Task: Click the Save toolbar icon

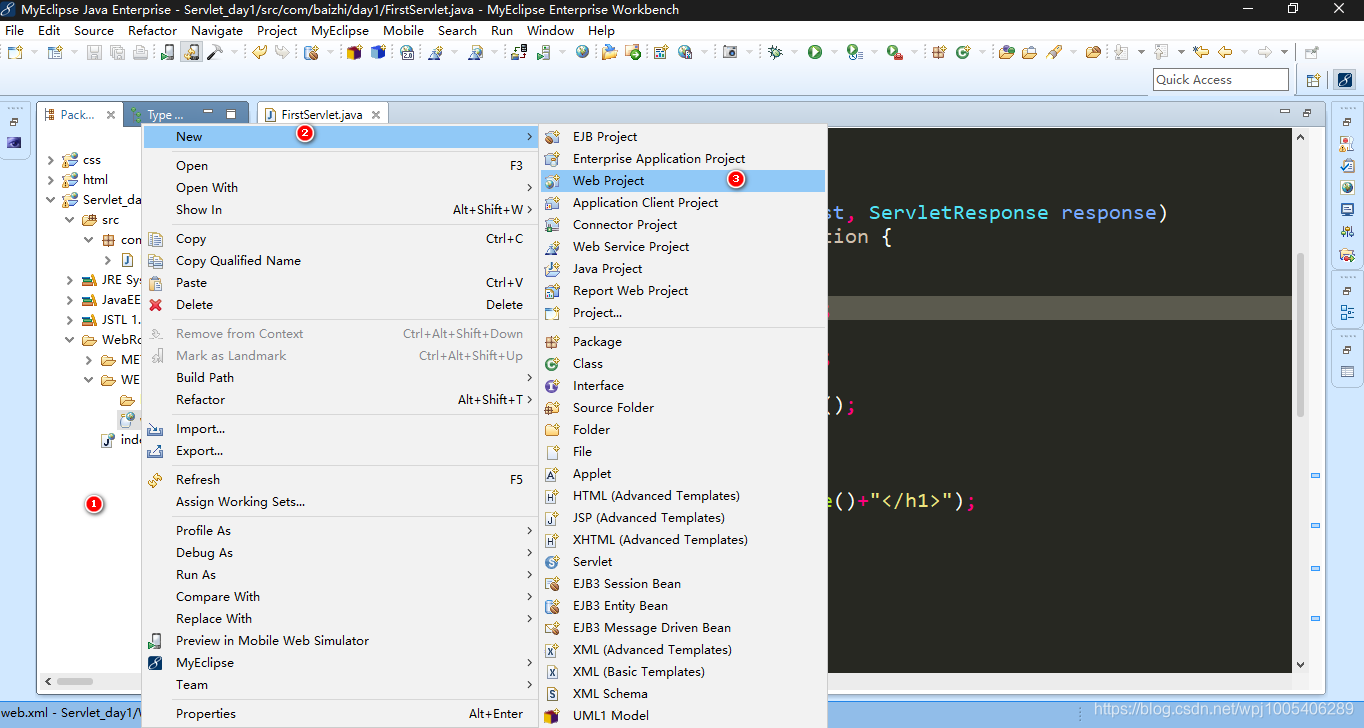Action: tap(93, 52)
